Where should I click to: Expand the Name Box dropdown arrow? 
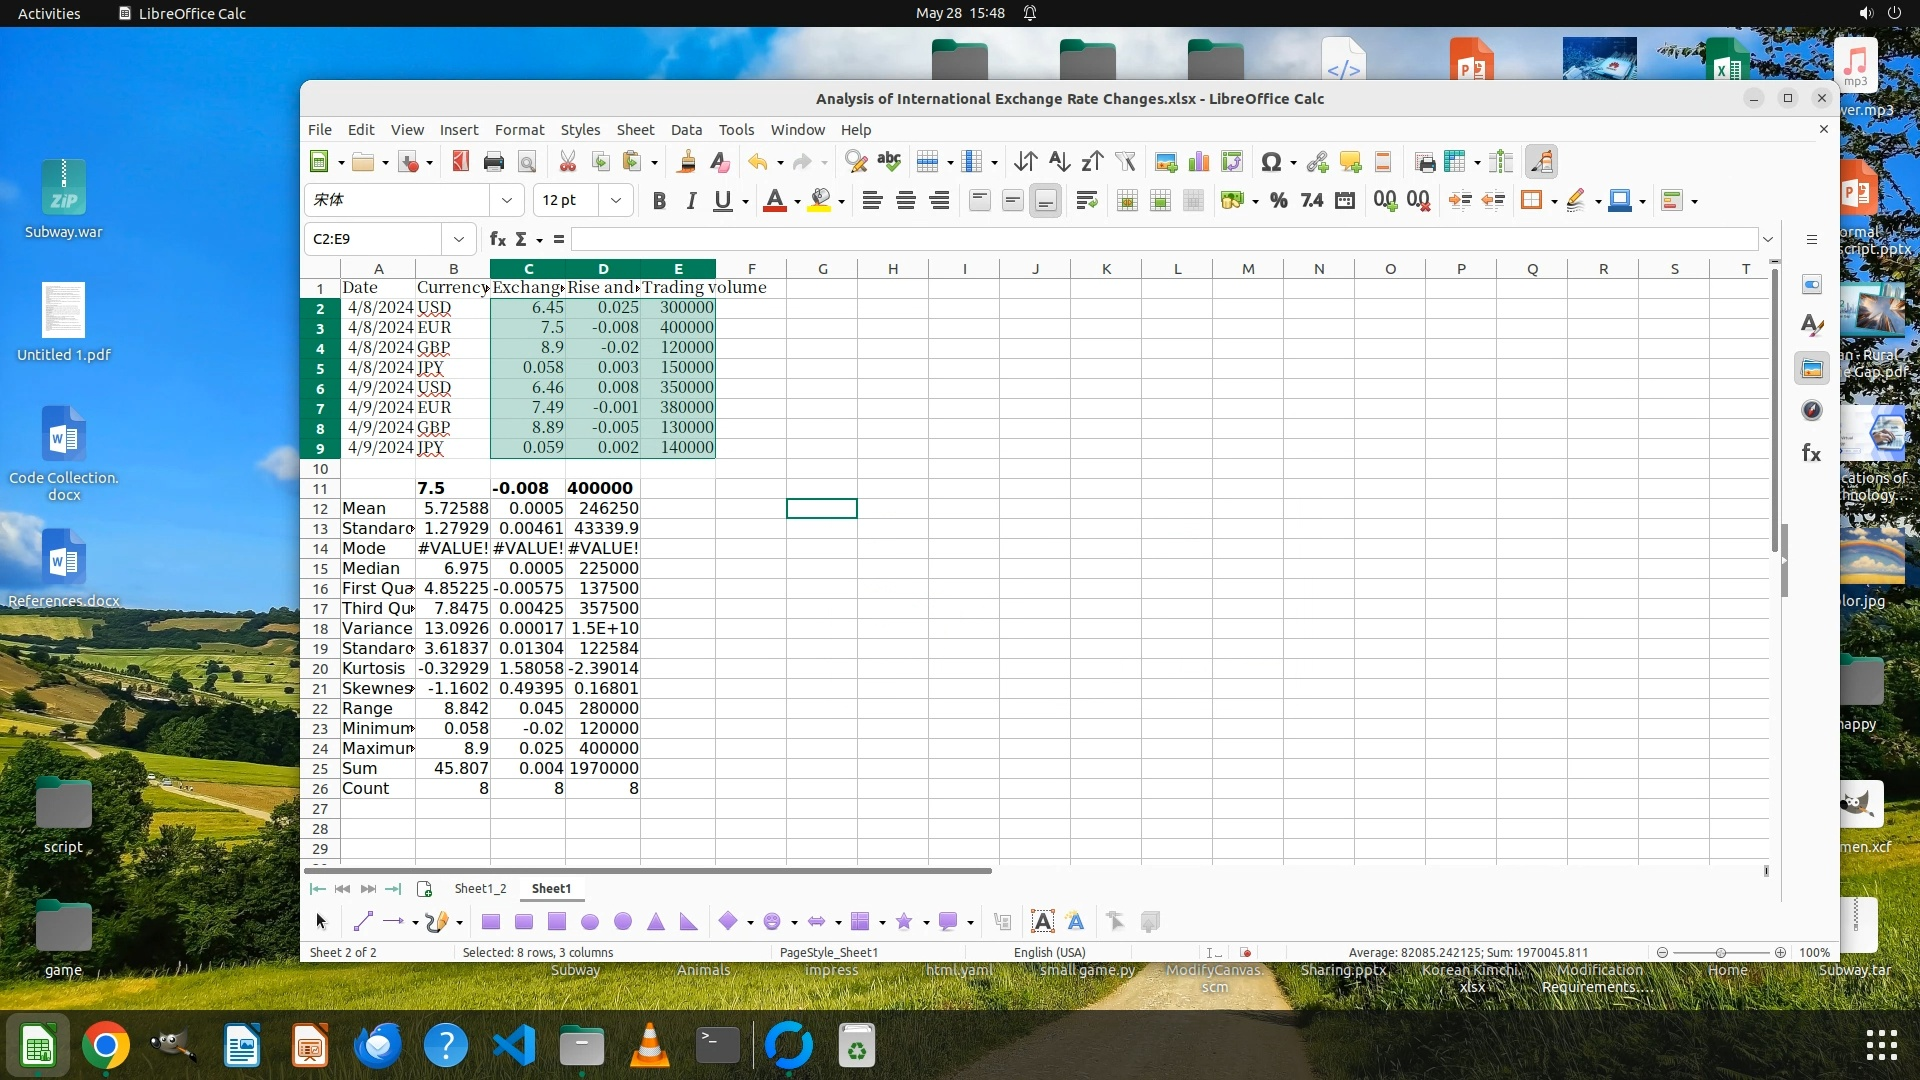[x=458, y=239]
